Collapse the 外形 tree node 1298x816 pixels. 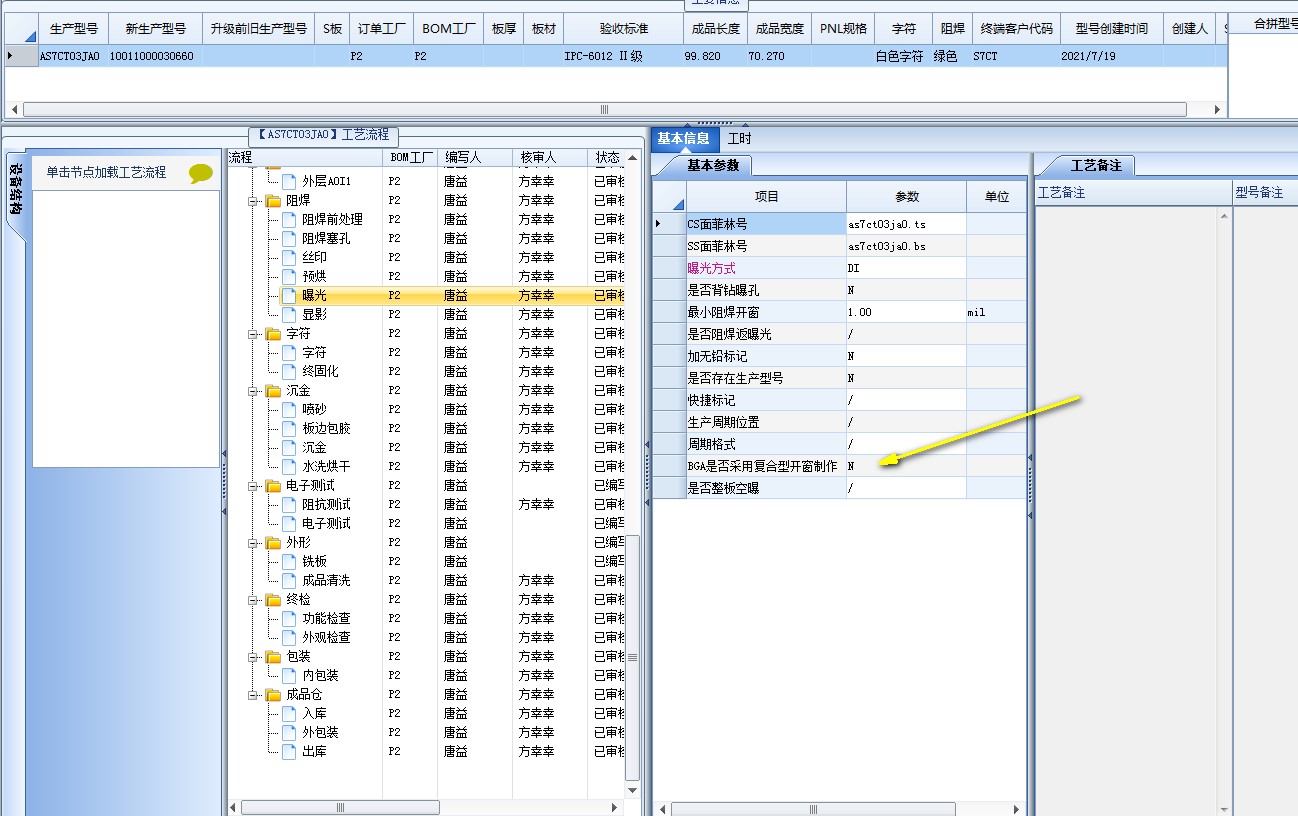click(x=254, y=543)
